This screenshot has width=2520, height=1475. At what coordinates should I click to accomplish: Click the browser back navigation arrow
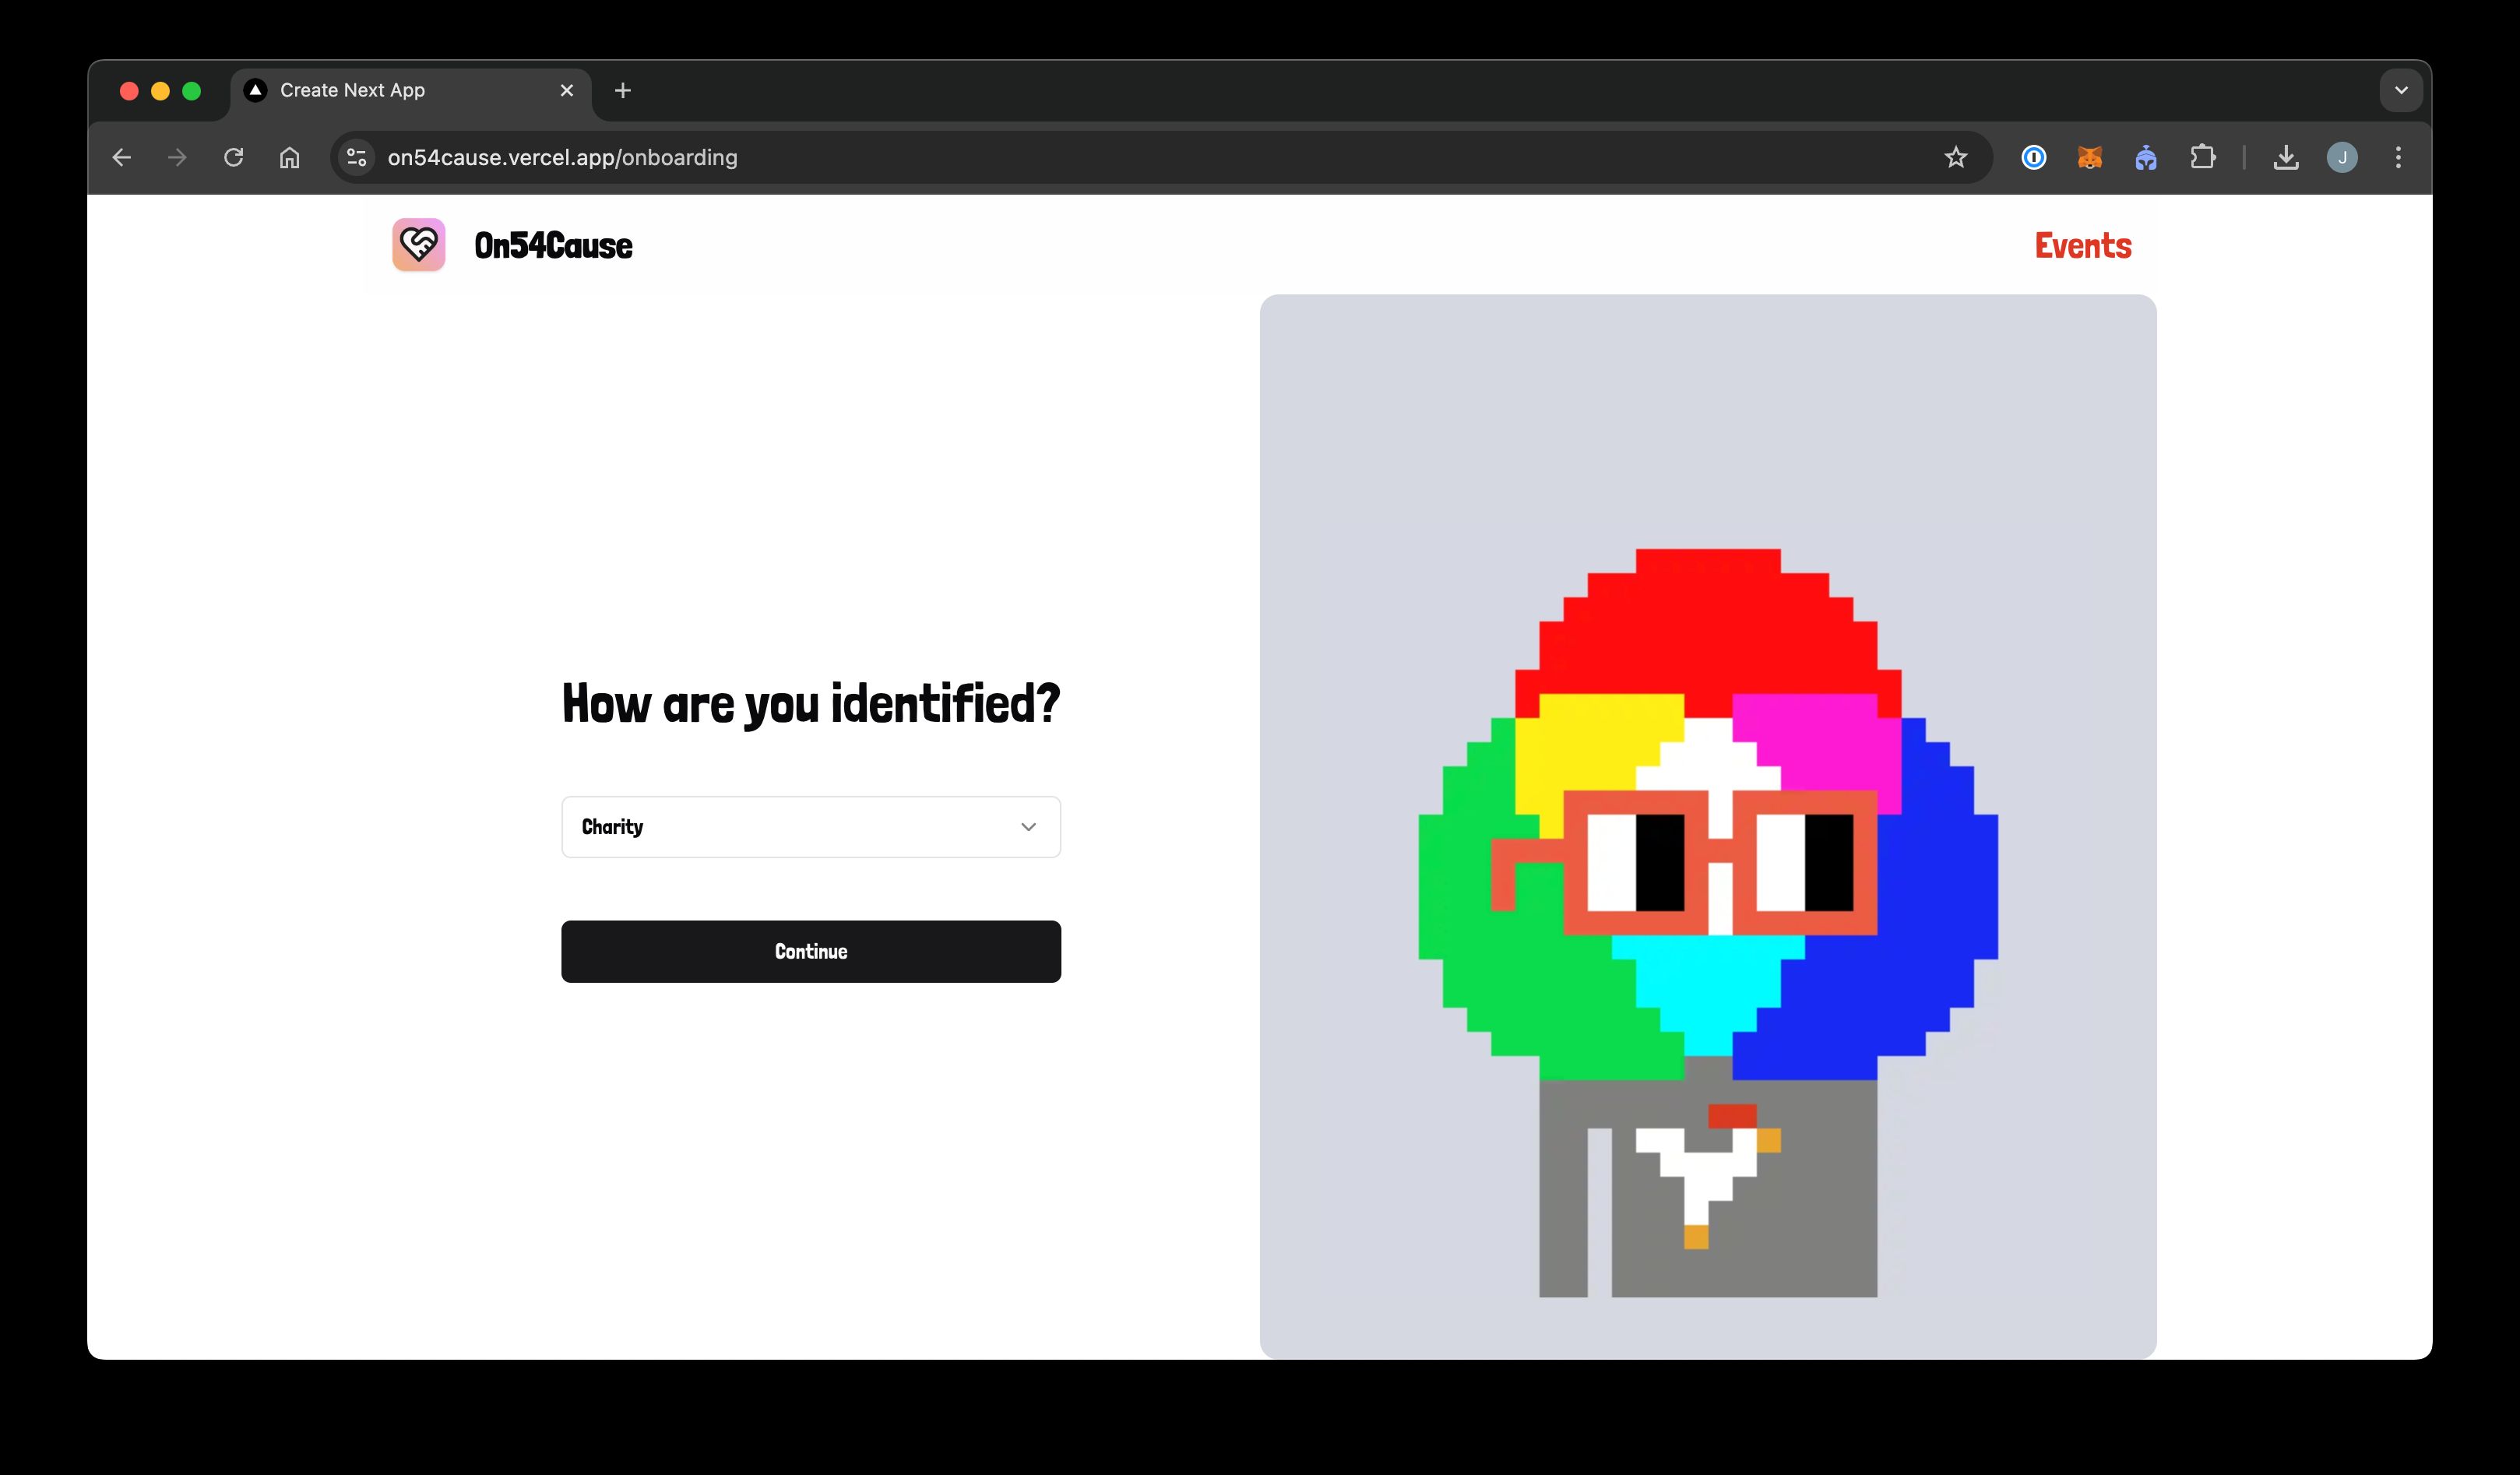tap(119, 157)
